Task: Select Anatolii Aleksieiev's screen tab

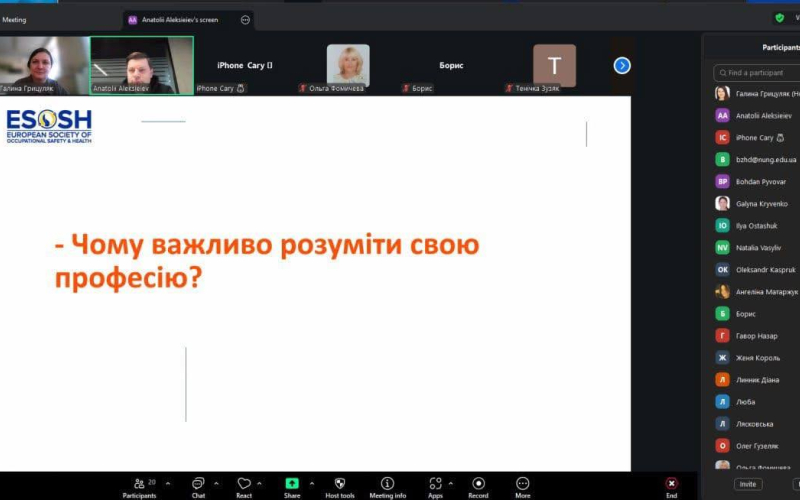Action: [178, 19]
